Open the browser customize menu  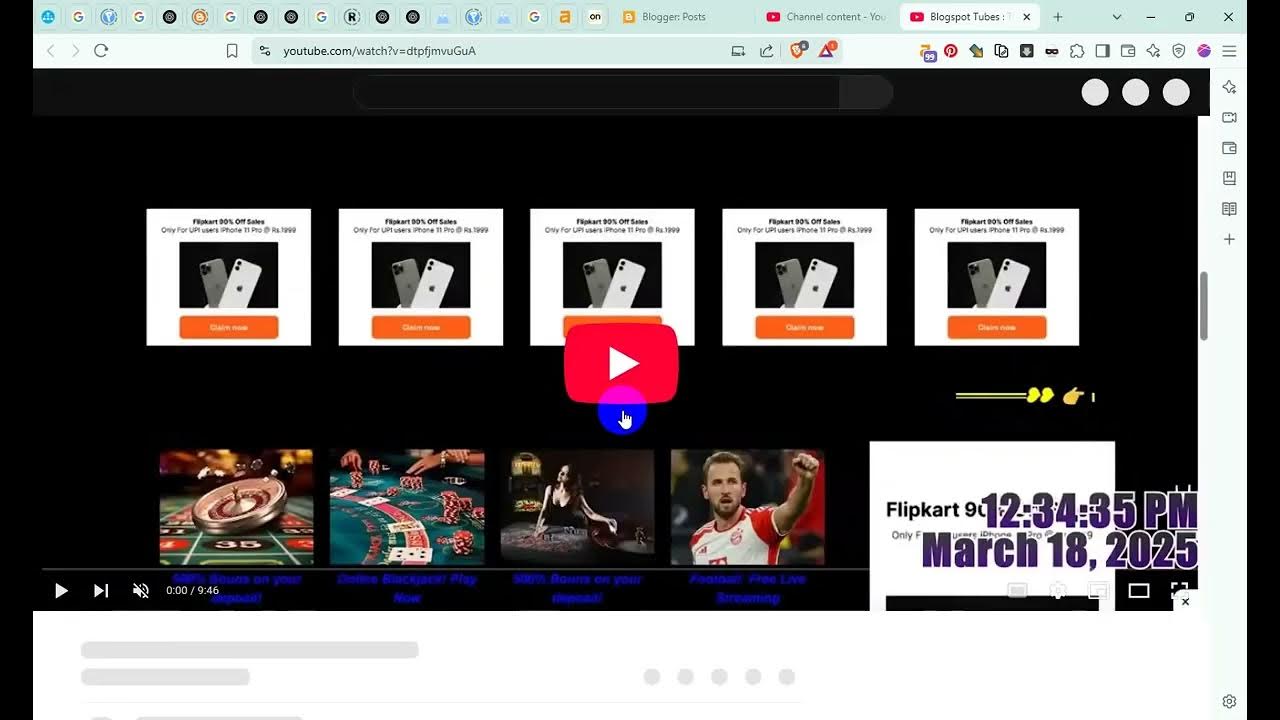[1229, 51]
